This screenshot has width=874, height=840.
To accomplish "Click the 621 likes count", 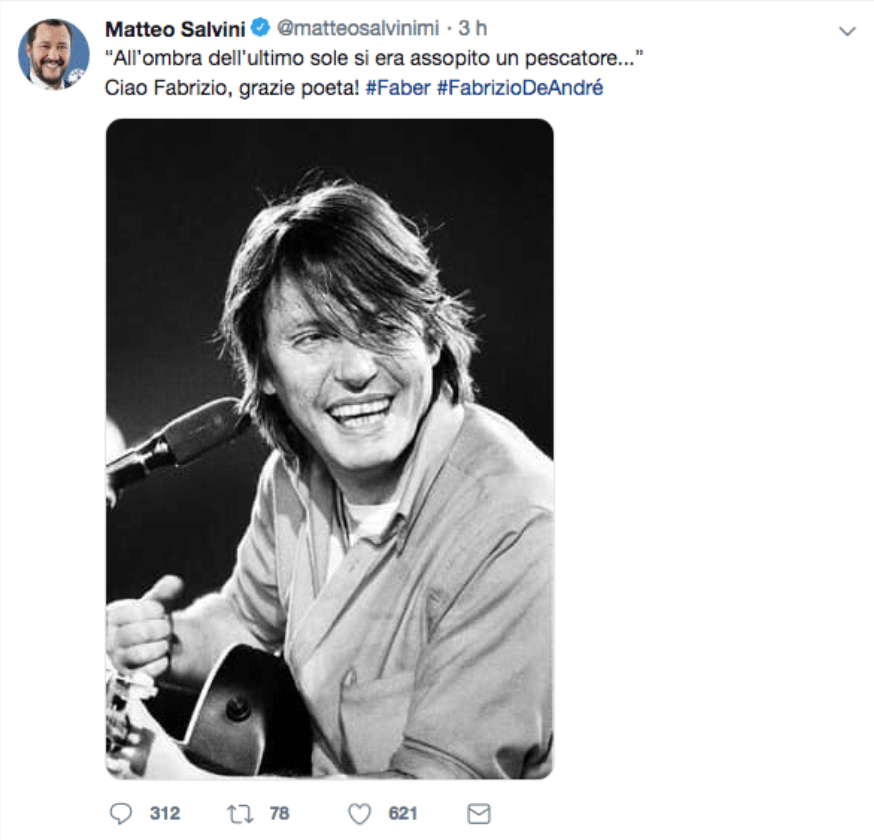I will pyautogui.click(x=403, y=813).
